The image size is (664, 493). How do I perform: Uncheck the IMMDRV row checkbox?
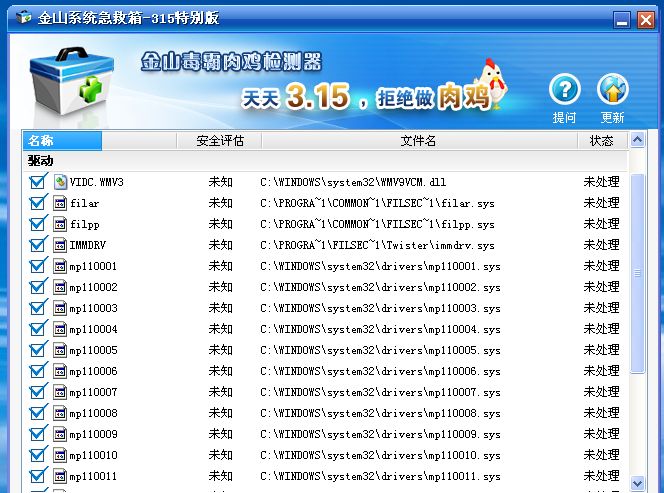(37, 245)
